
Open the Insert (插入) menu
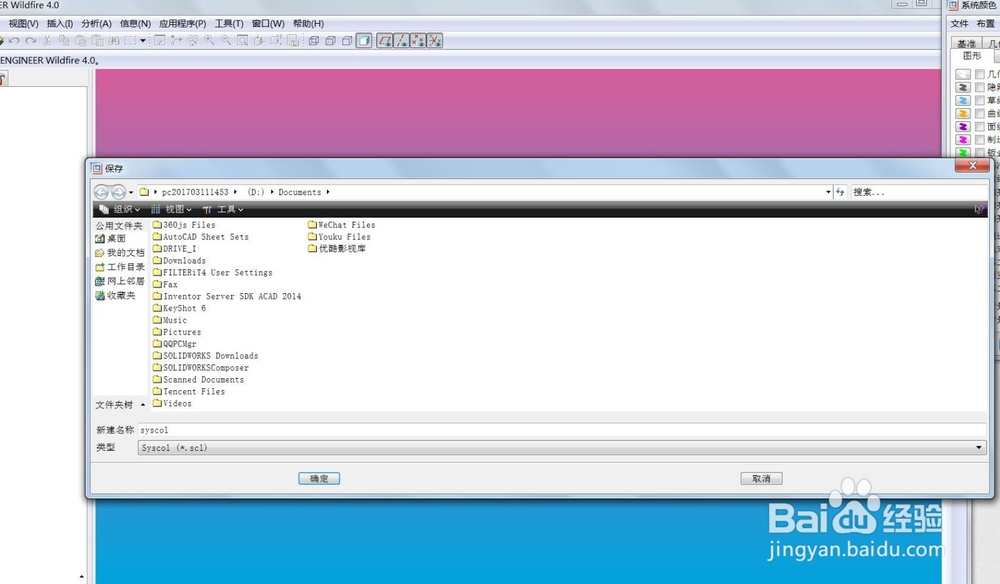click(59, 24)
